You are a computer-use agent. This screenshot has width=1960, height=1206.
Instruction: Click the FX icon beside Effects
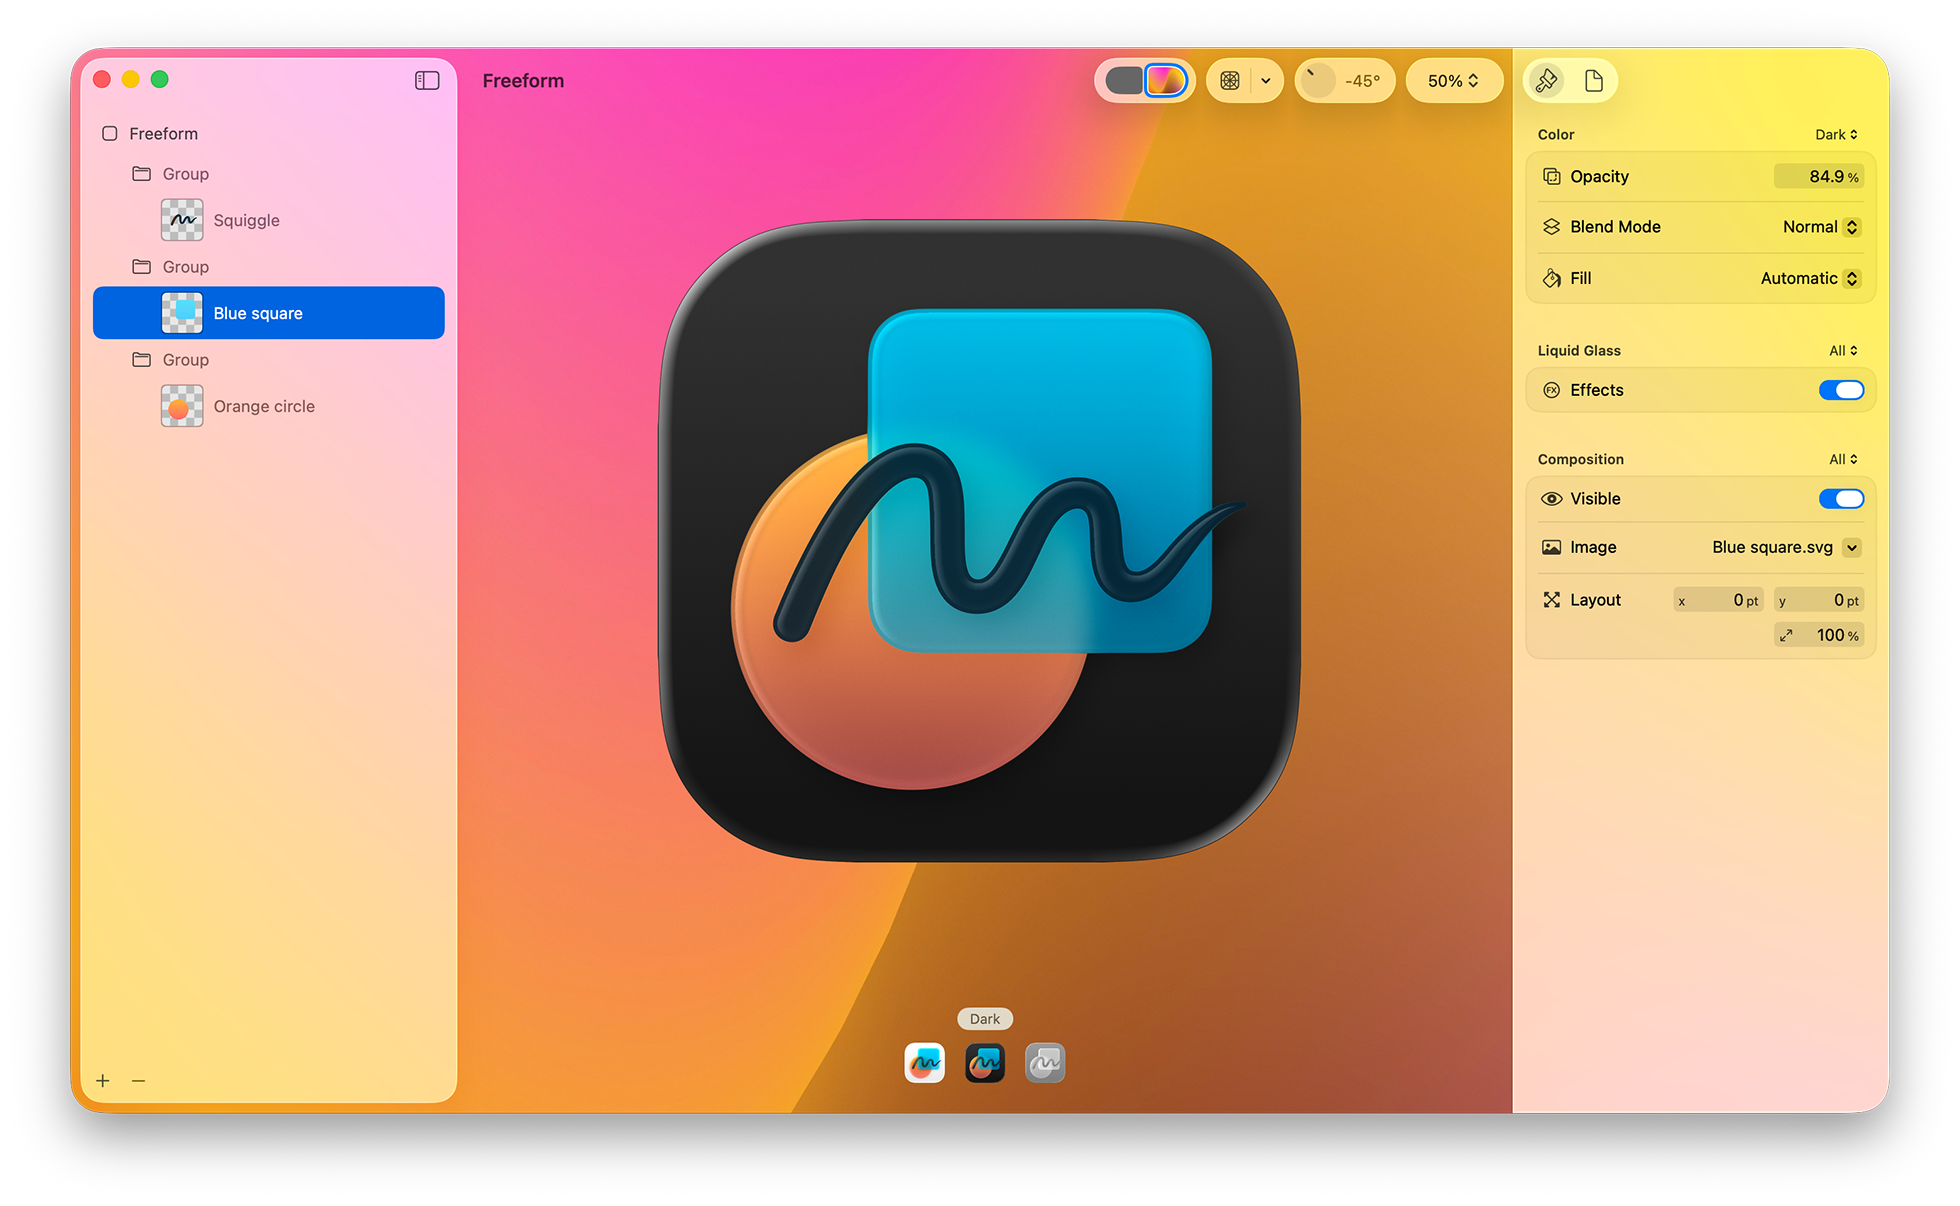pyautogui.click(x=1553, y=390)
